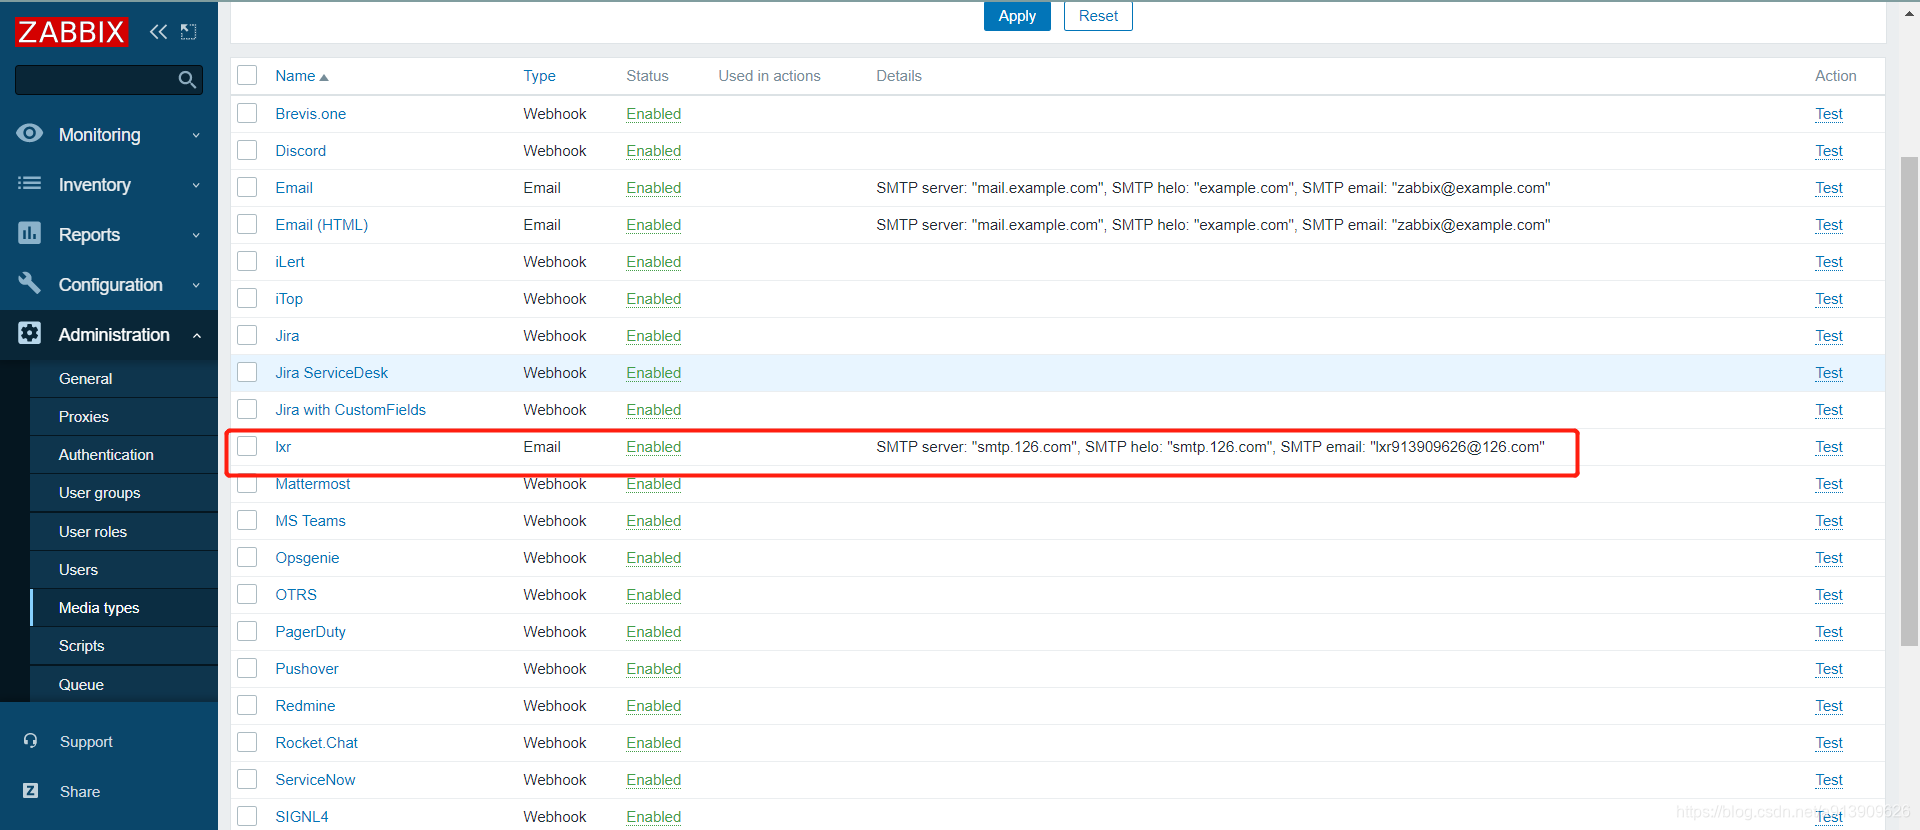Open the OTRS media type link
The height and width of the screenshot is (830, 1920).
296,594
